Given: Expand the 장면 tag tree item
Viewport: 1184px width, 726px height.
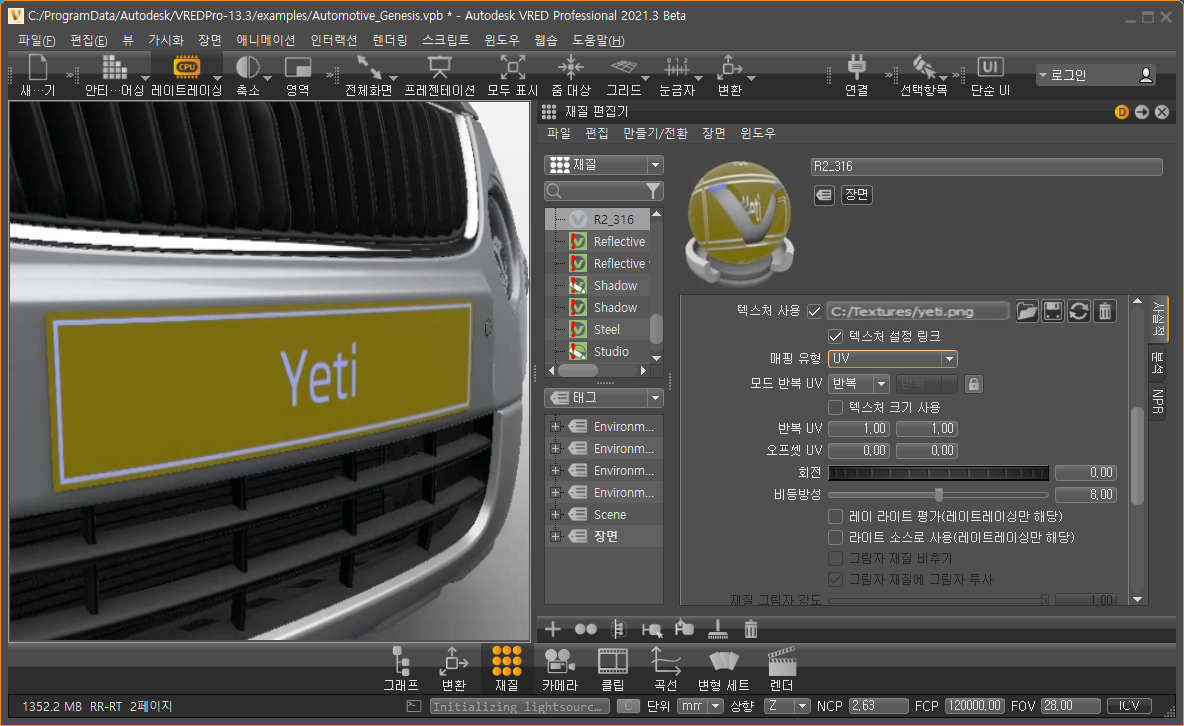Looking at the screenshot, I should pos(556,536).
